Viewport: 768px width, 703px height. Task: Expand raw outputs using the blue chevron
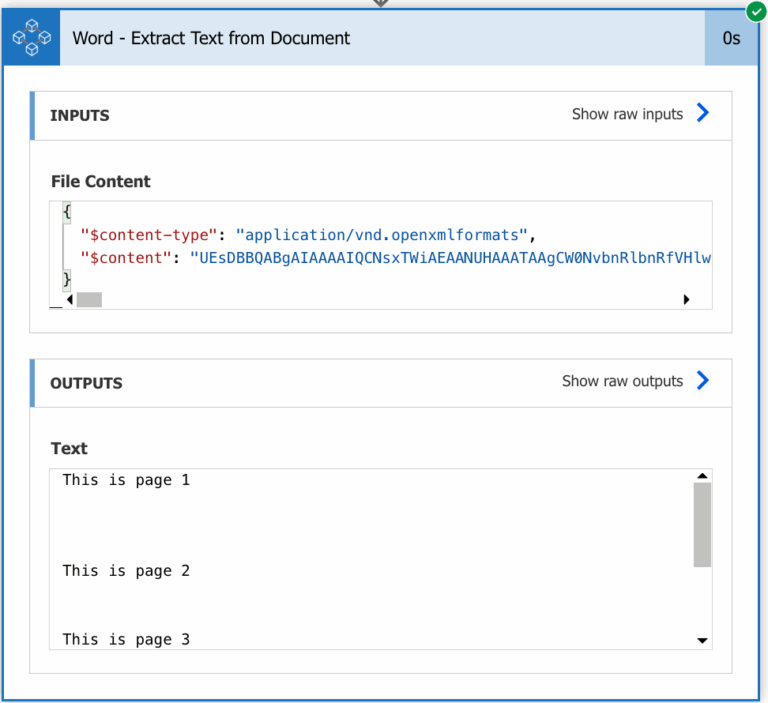[702, 380]
